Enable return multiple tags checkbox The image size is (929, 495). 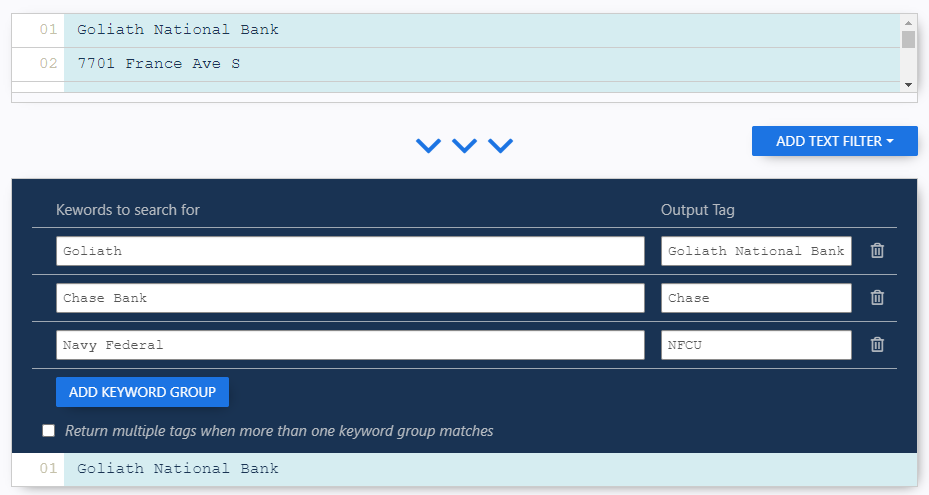click(49, 430)
